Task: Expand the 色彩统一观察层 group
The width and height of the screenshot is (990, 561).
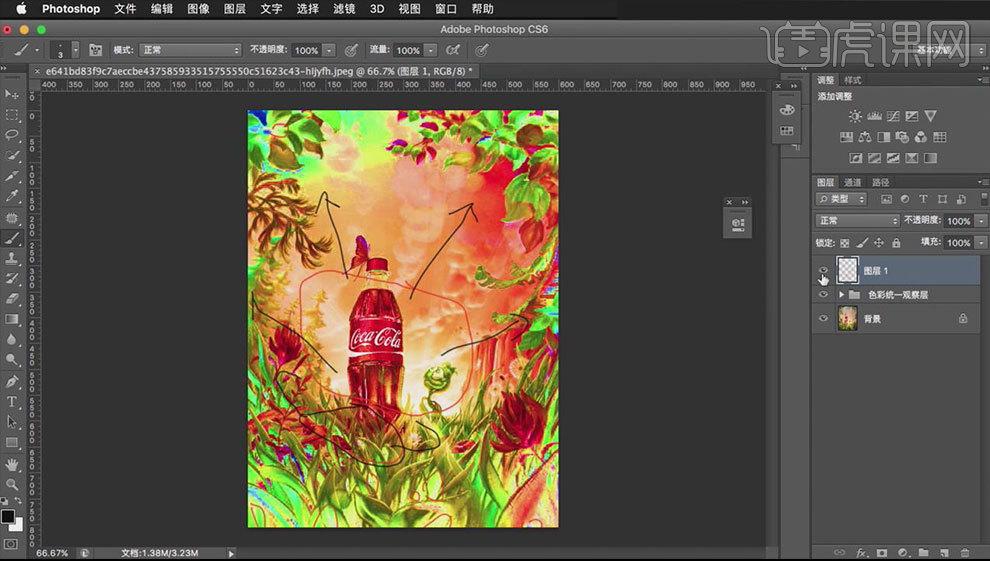Action: click(x=841, y=295)
